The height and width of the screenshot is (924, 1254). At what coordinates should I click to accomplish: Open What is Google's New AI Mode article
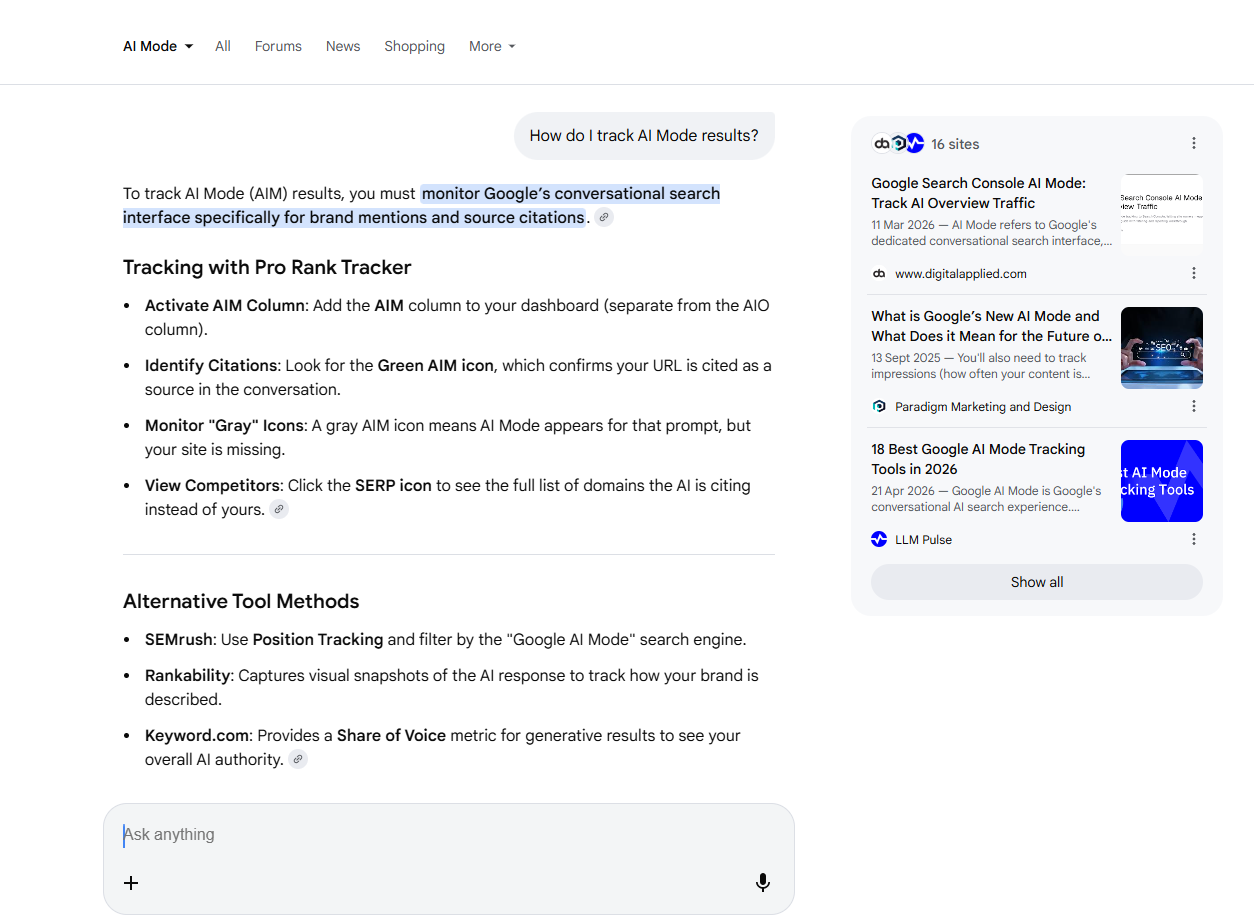pyautogui.click(x=991, y=326)
